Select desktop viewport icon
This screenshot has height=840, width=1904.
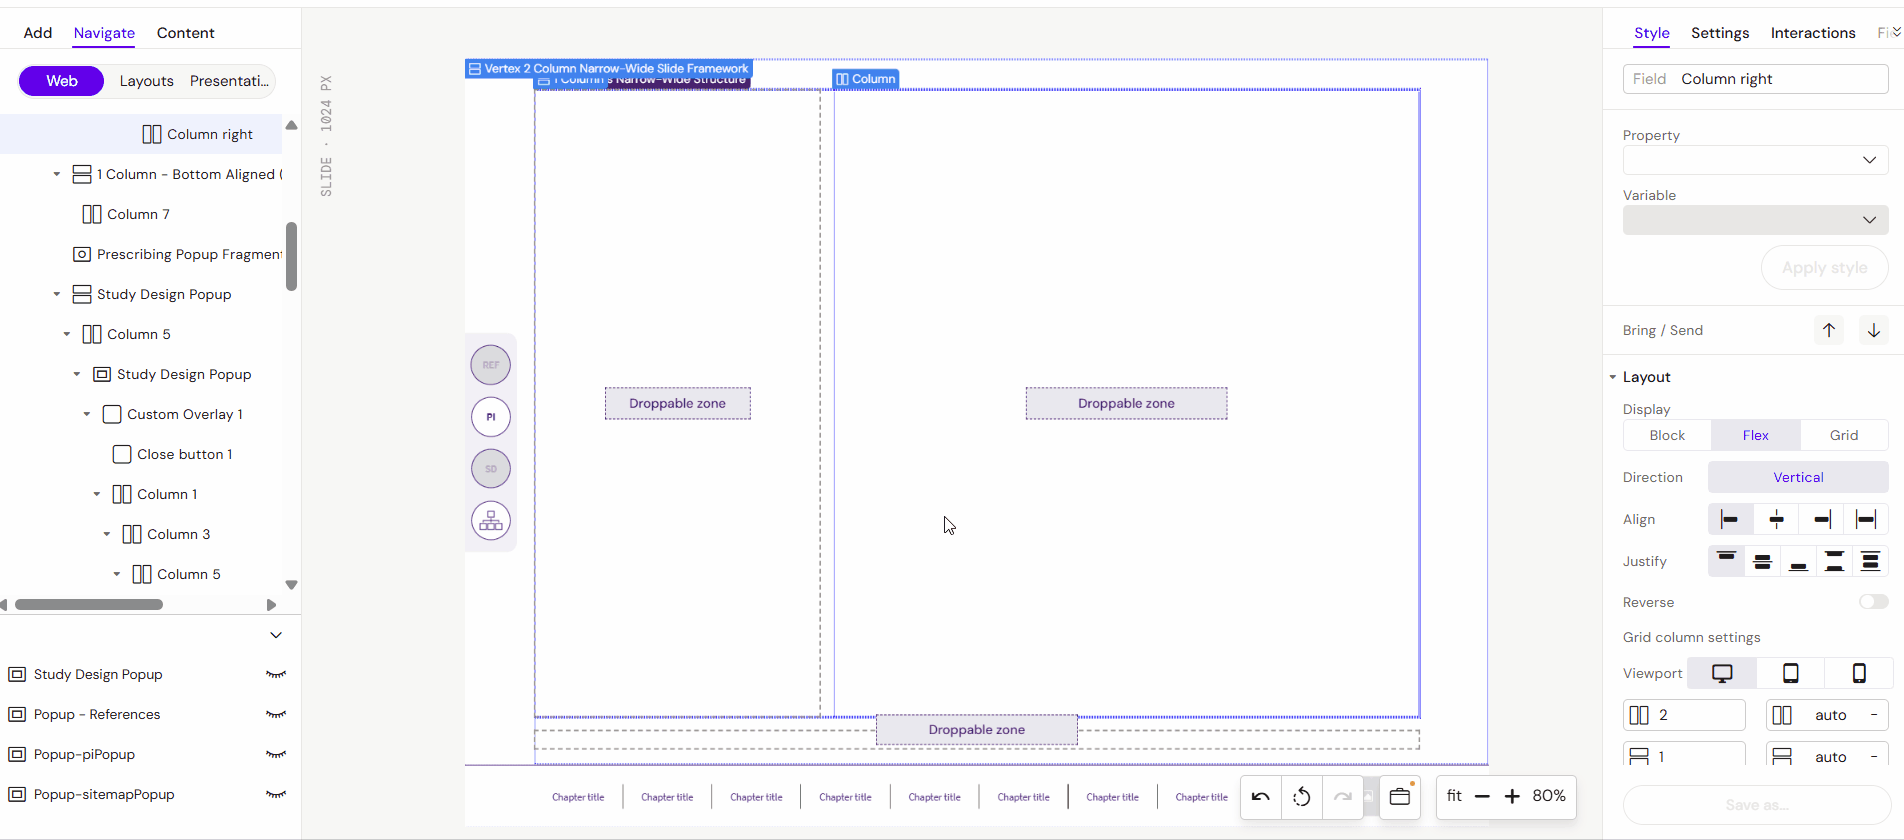coord(1722,673)
